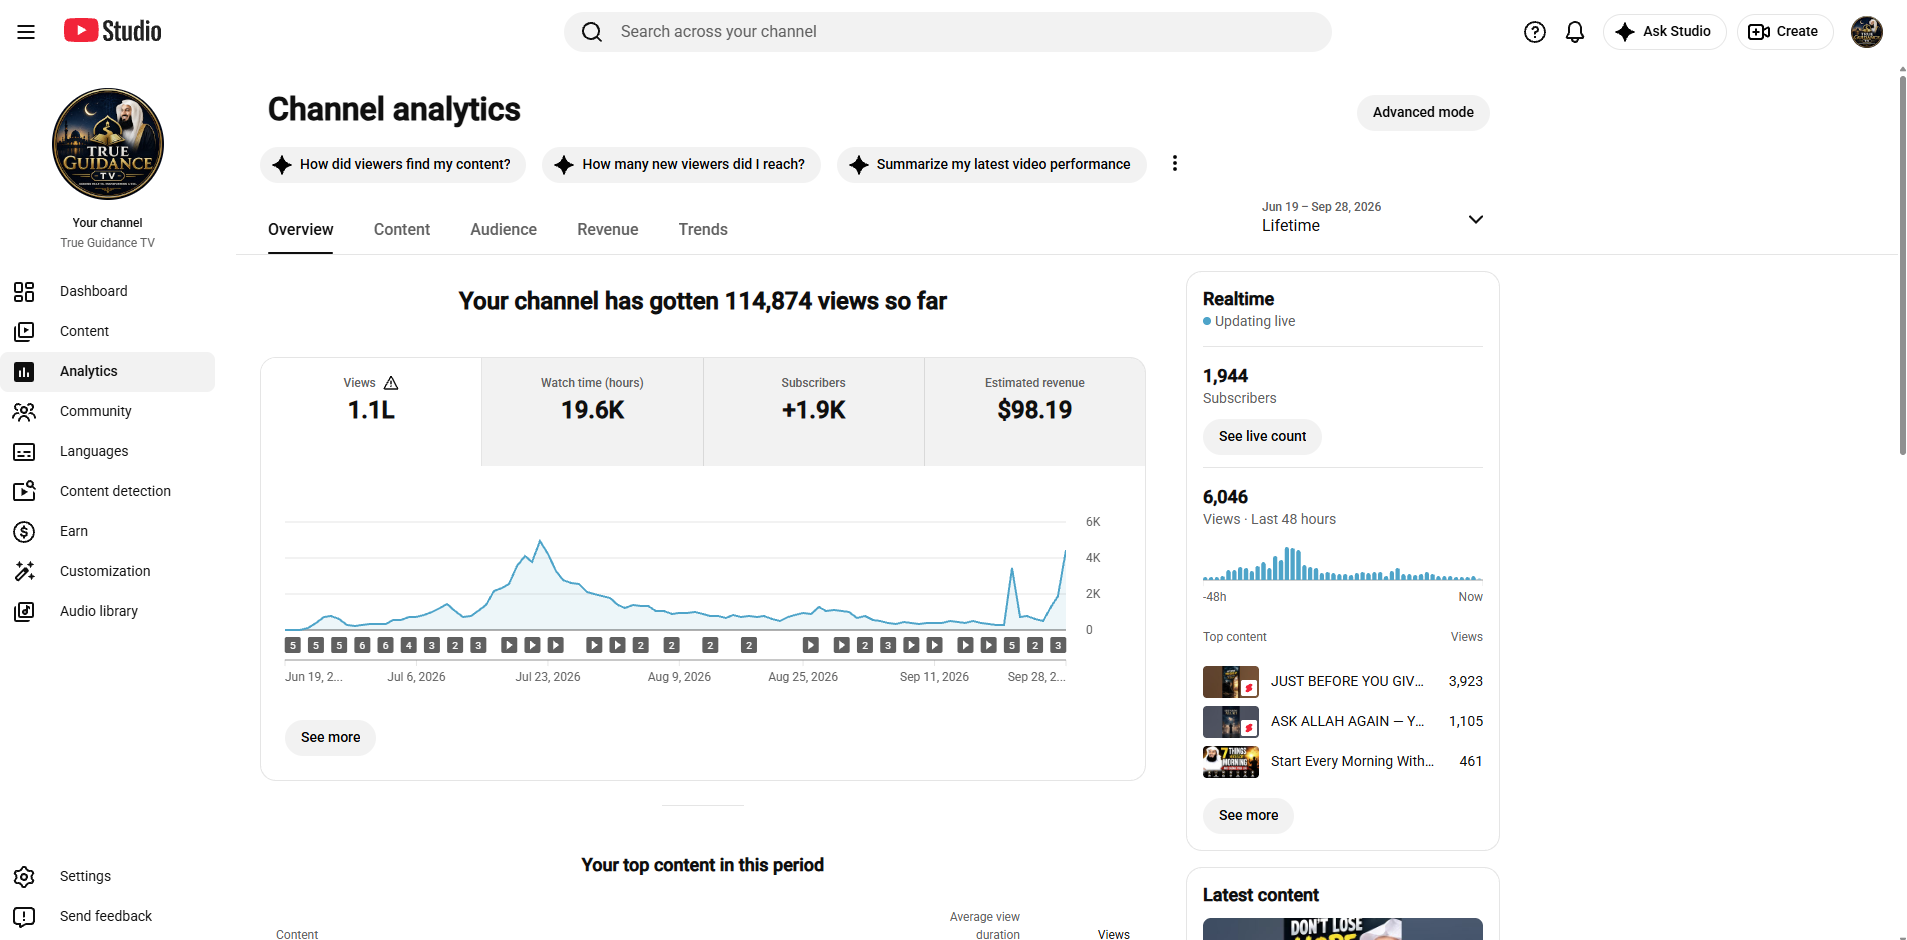Expand the Lifetime date range dropdown
Viewport: 1907px width, 940px height.
[1373, 217]
